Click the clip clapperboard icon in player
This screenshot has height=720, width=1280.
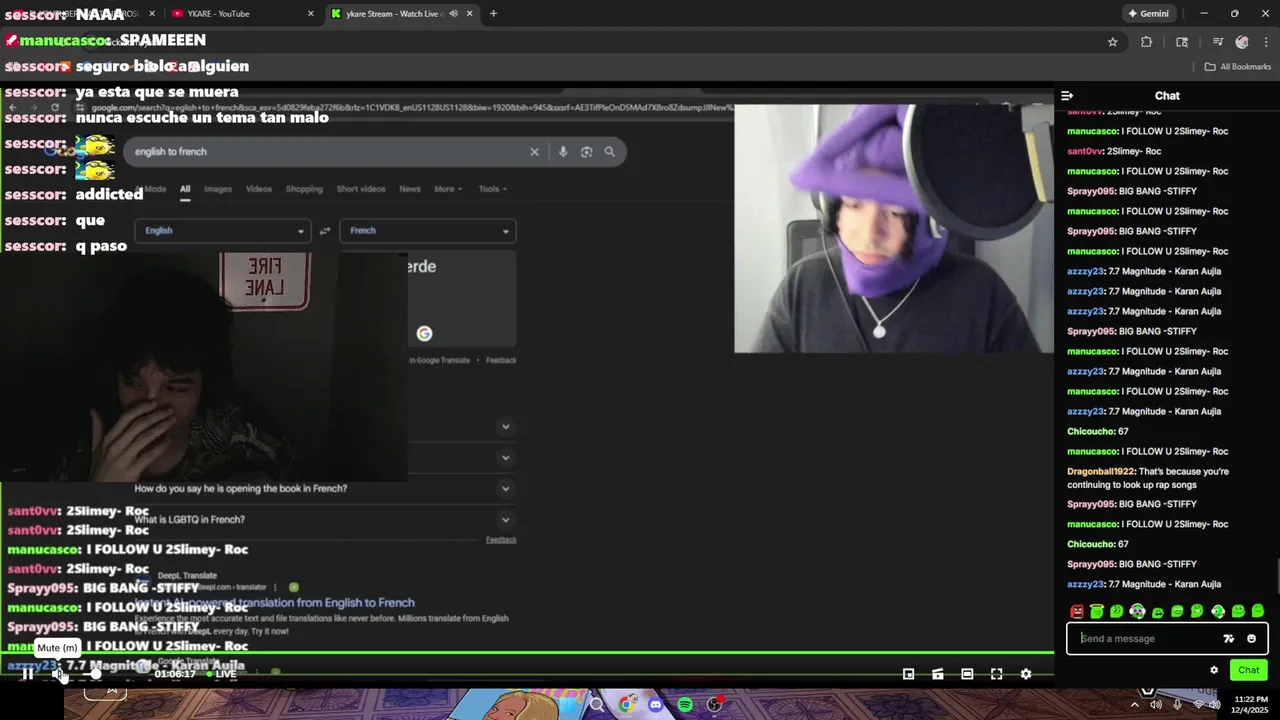(938, 674)
